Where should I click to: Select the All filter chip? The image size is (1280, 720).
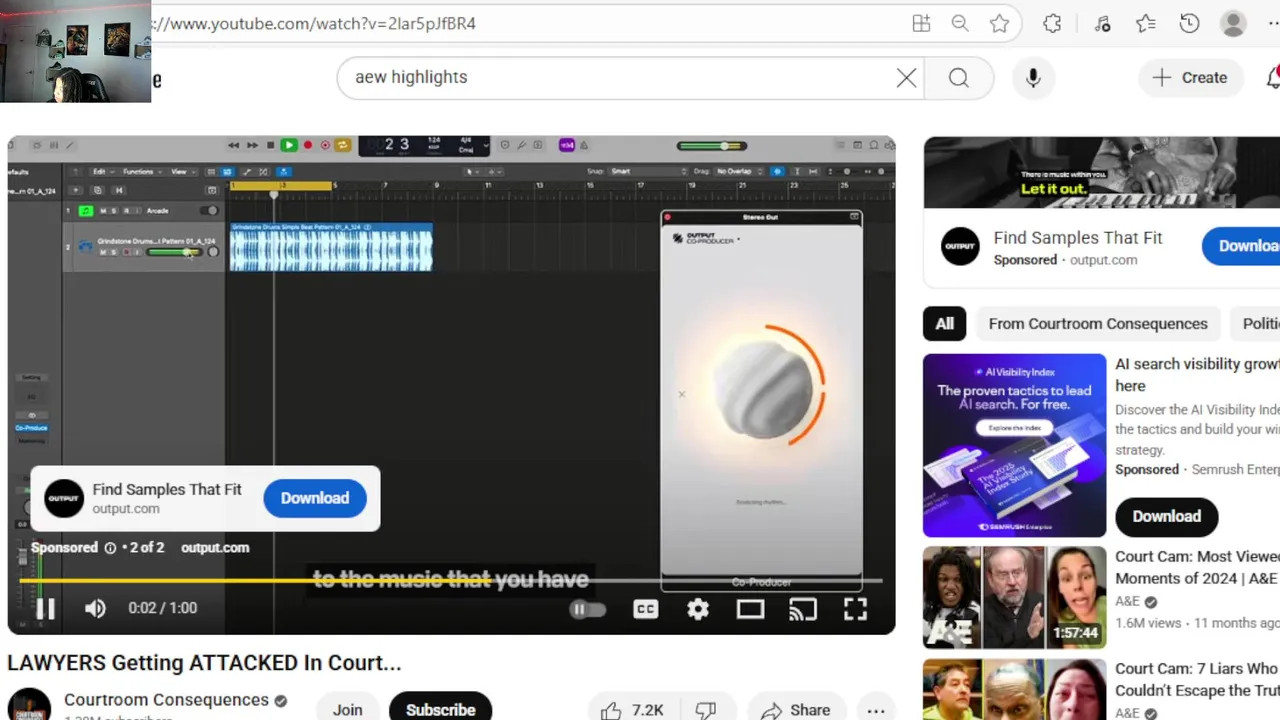coord(945,324)
